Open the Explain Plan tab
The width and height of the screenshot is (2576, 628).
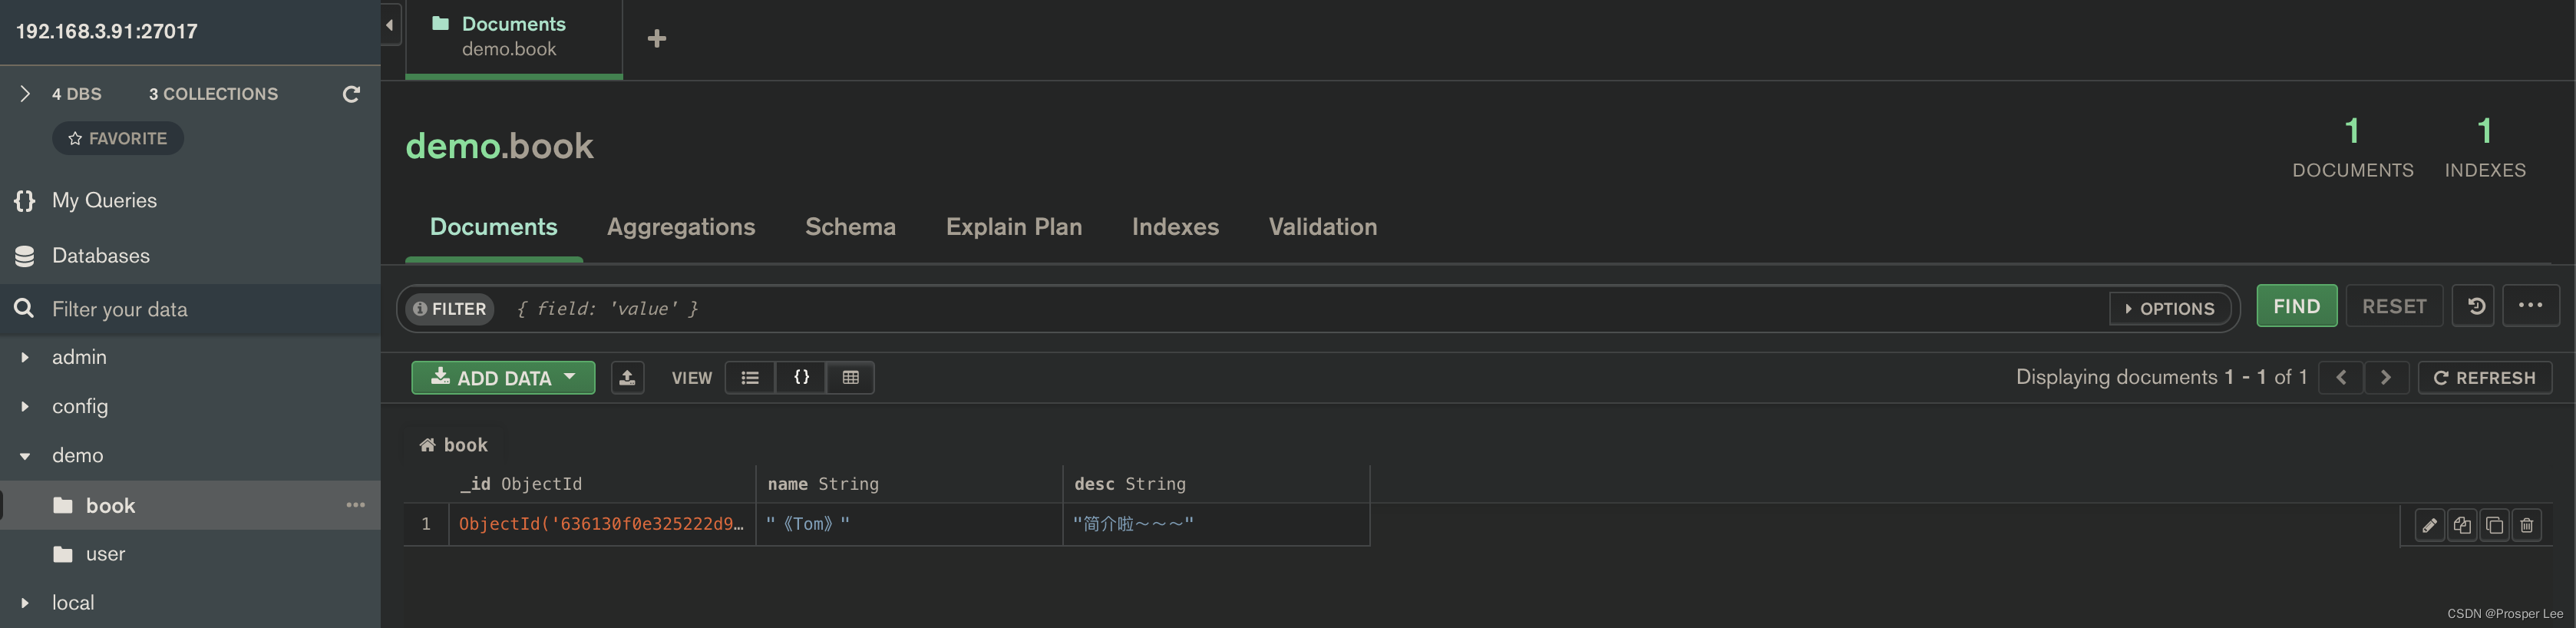1014,227
